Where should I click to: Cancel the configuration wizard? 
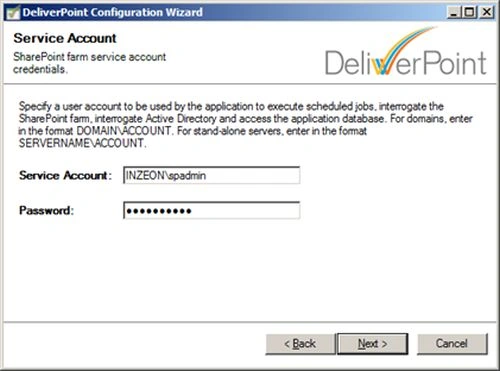pos(452,344)
